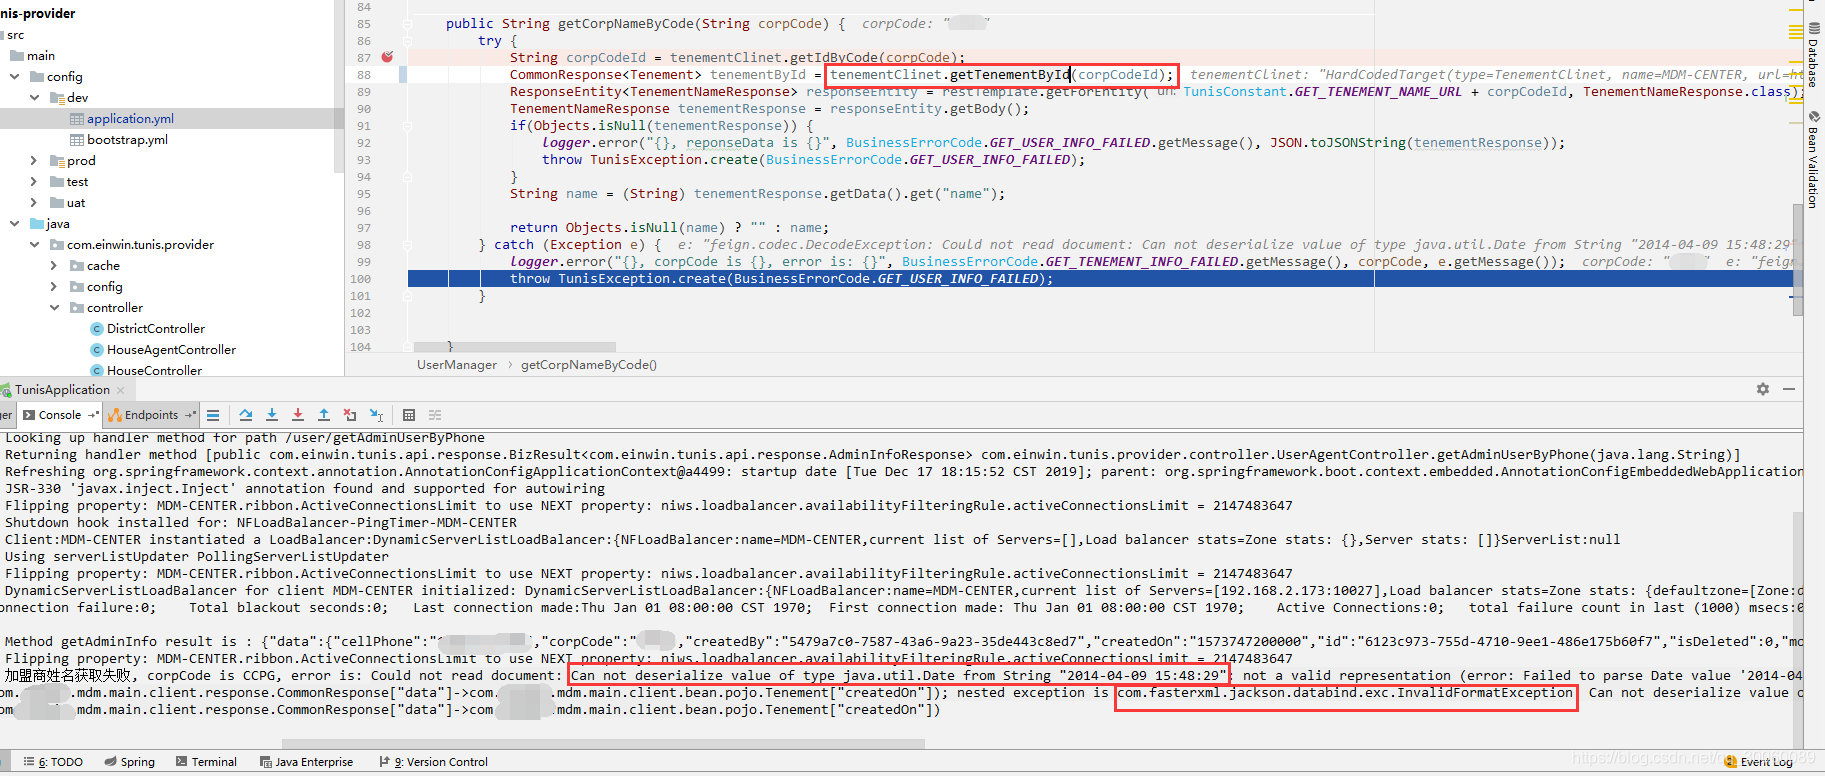
Task: Click the Trace Current Stream Chain icon
Action: pos(435,415)
